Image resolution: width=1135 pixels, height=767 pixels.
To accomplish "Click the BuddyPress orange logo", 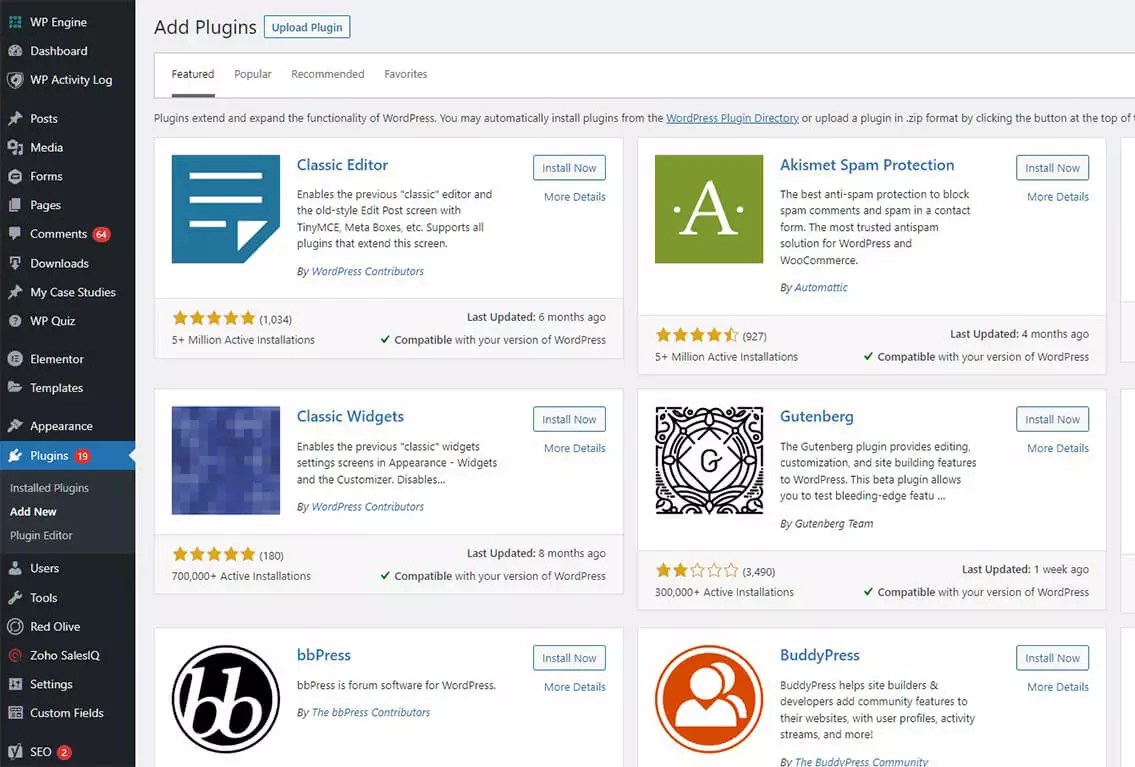I will click(709, 699).
